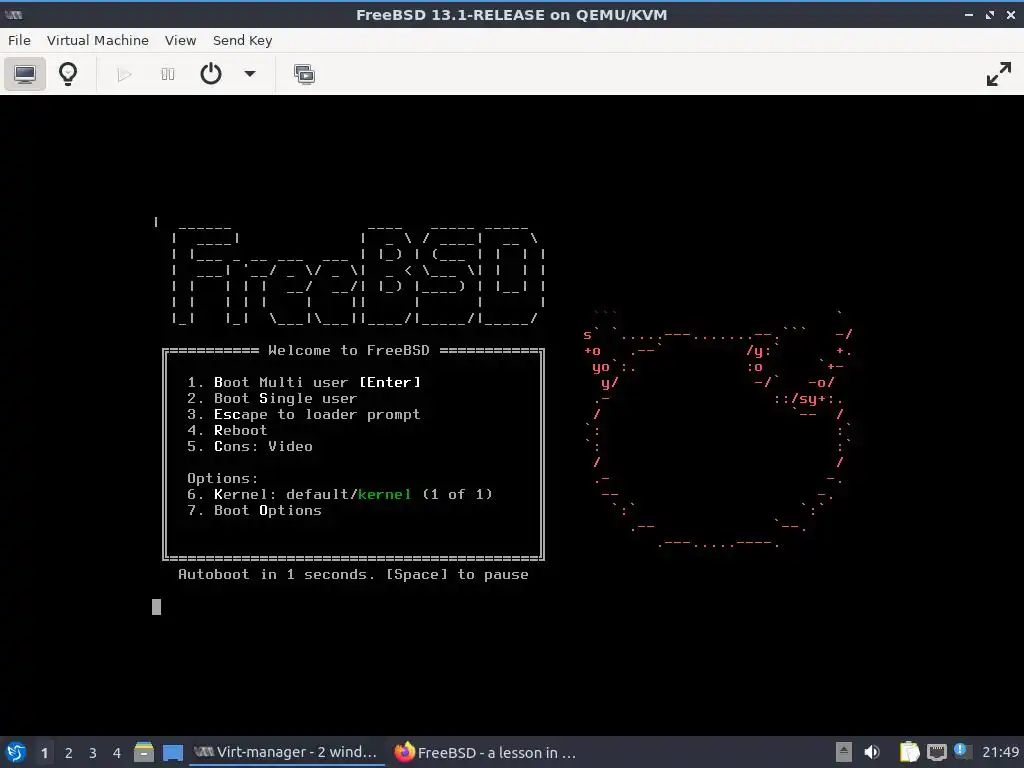Click the "Kernel: default/kernel" line

tap(340, 494)
